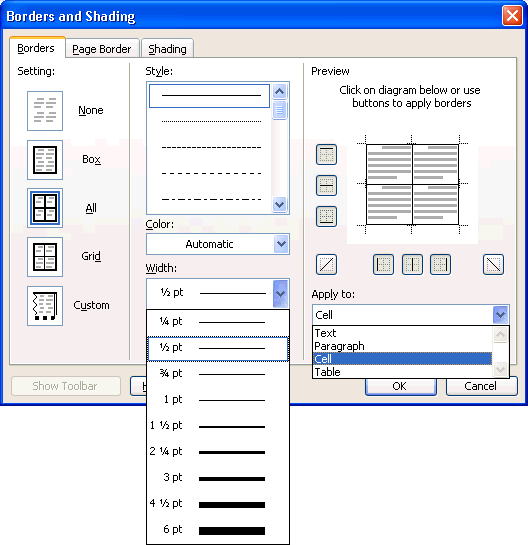
Task: Choose the Box border setting icon
Action: pyautogui.click(x=45, y=160)
